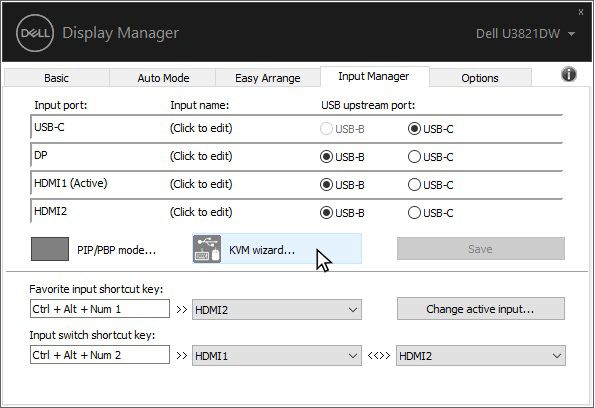Select the HDMI2 input port row
595x408 pixels.
[296, 212]
